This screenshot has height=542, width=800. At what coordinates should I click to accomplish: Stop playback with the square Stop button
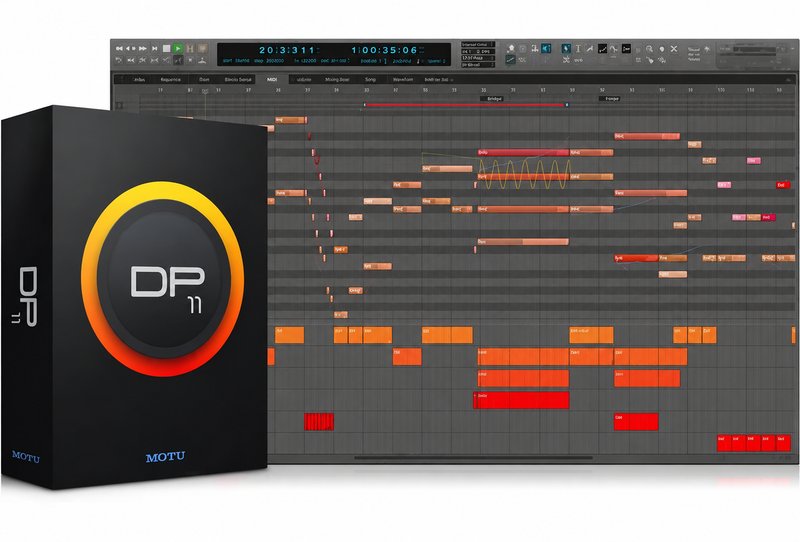coord(166,48)
